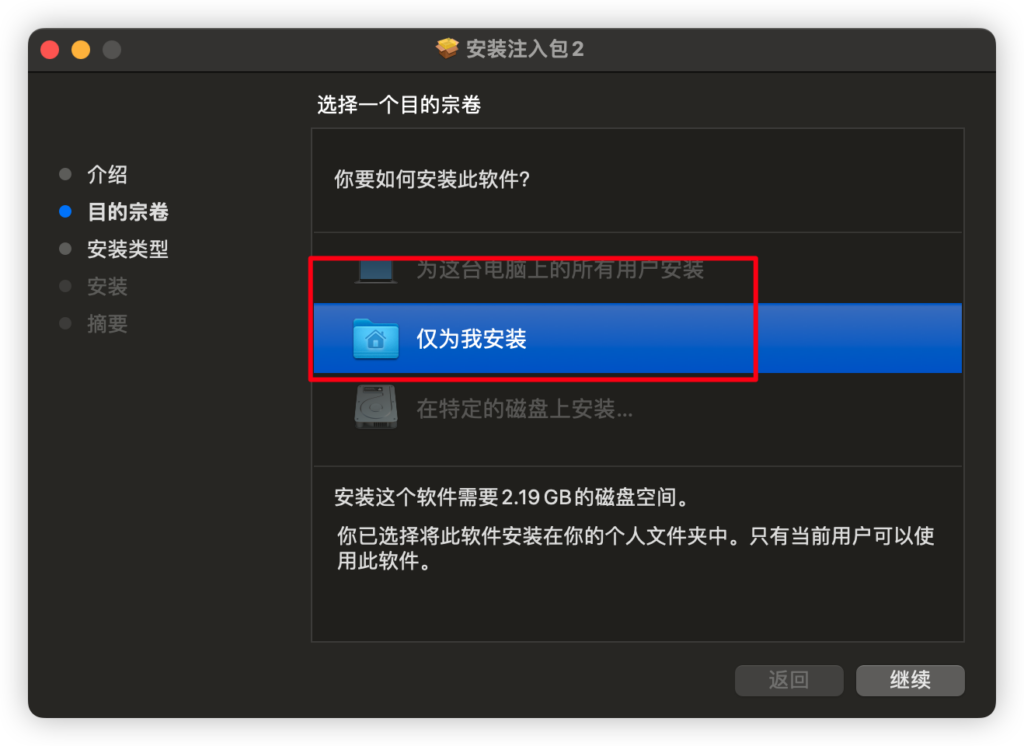Click the hard disk icon for 在特定的磁盘上安装
This screenshot has height=746, width=1024.
(x=376, y=407)
